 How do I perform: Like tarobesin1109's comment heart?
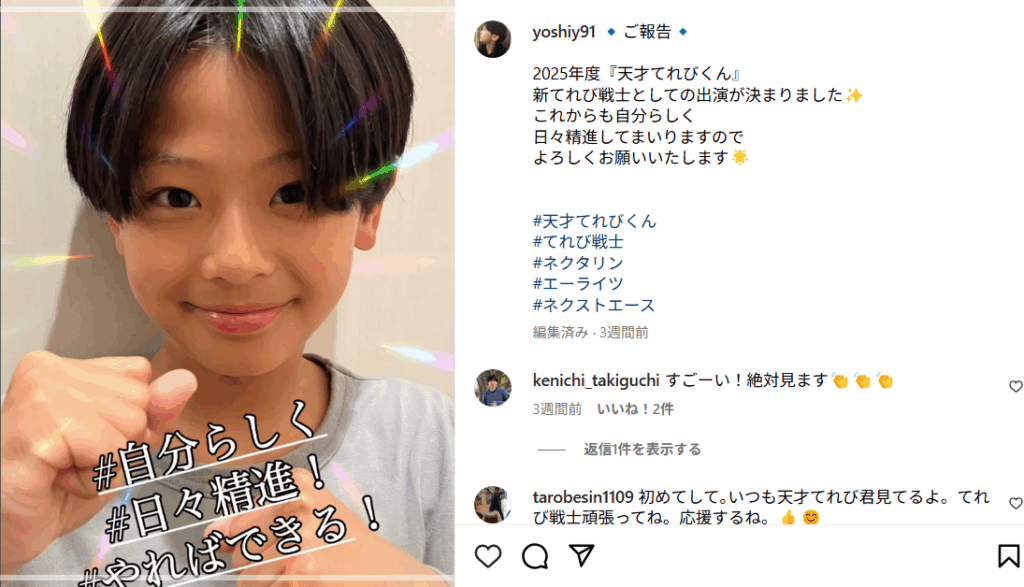click(x=1016, y=503)
